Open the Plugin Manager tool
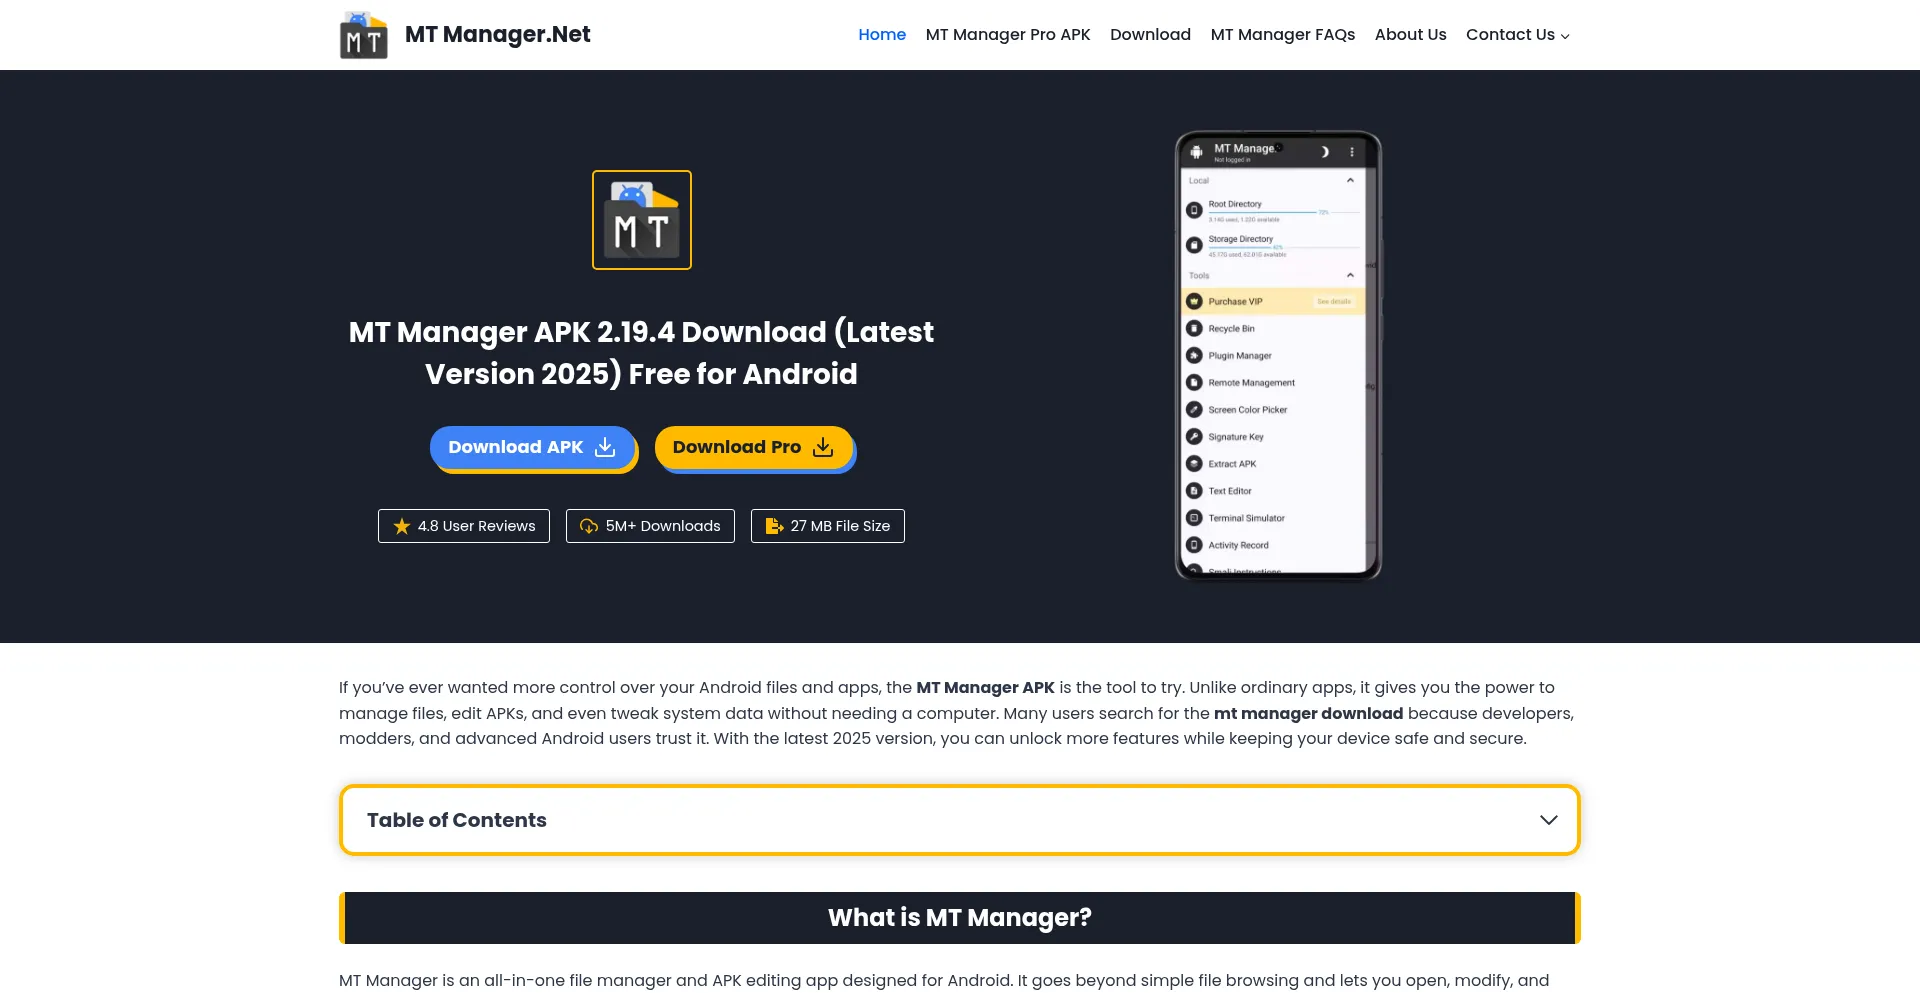The image size is (1920, 993). (x=1239, y=355)
